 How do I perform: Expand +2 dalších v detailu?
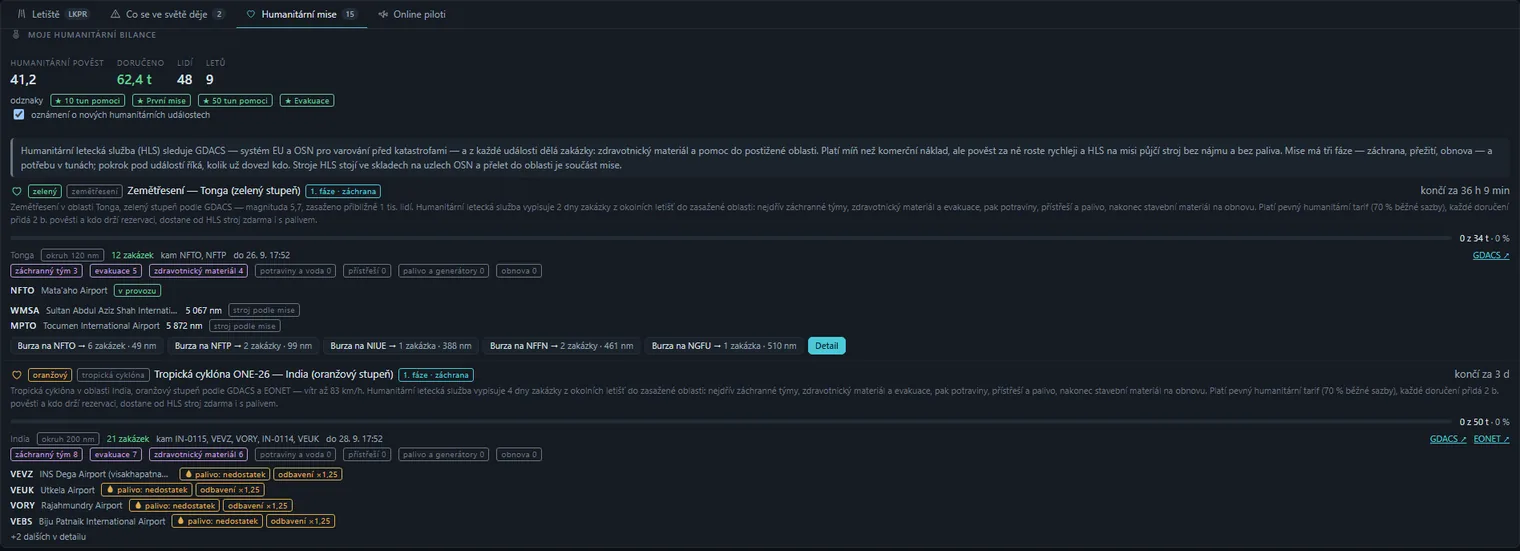pyautogui.click(x=48, y=537)
